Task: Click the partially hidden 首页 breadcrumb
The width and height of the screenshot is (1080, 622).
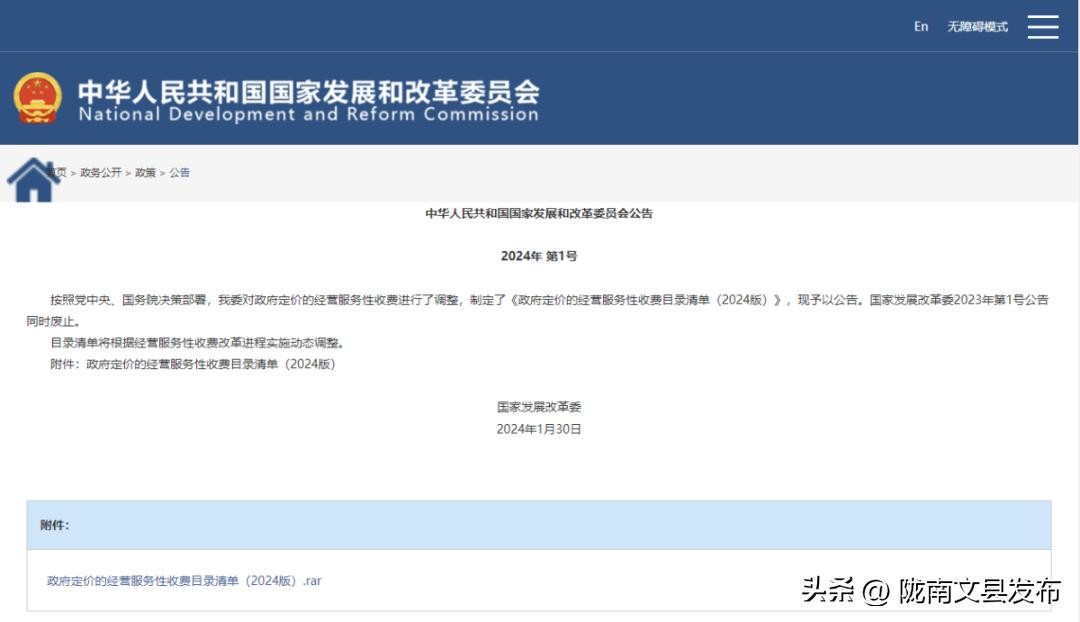Action: 60,173
